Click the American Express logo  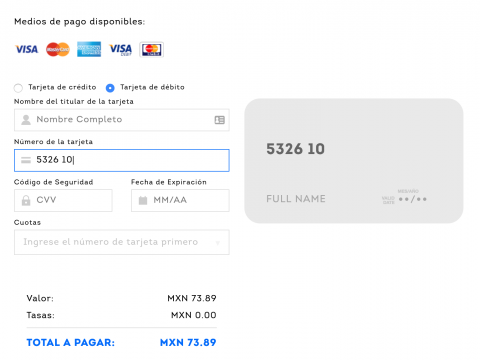[x=89, y=49]
